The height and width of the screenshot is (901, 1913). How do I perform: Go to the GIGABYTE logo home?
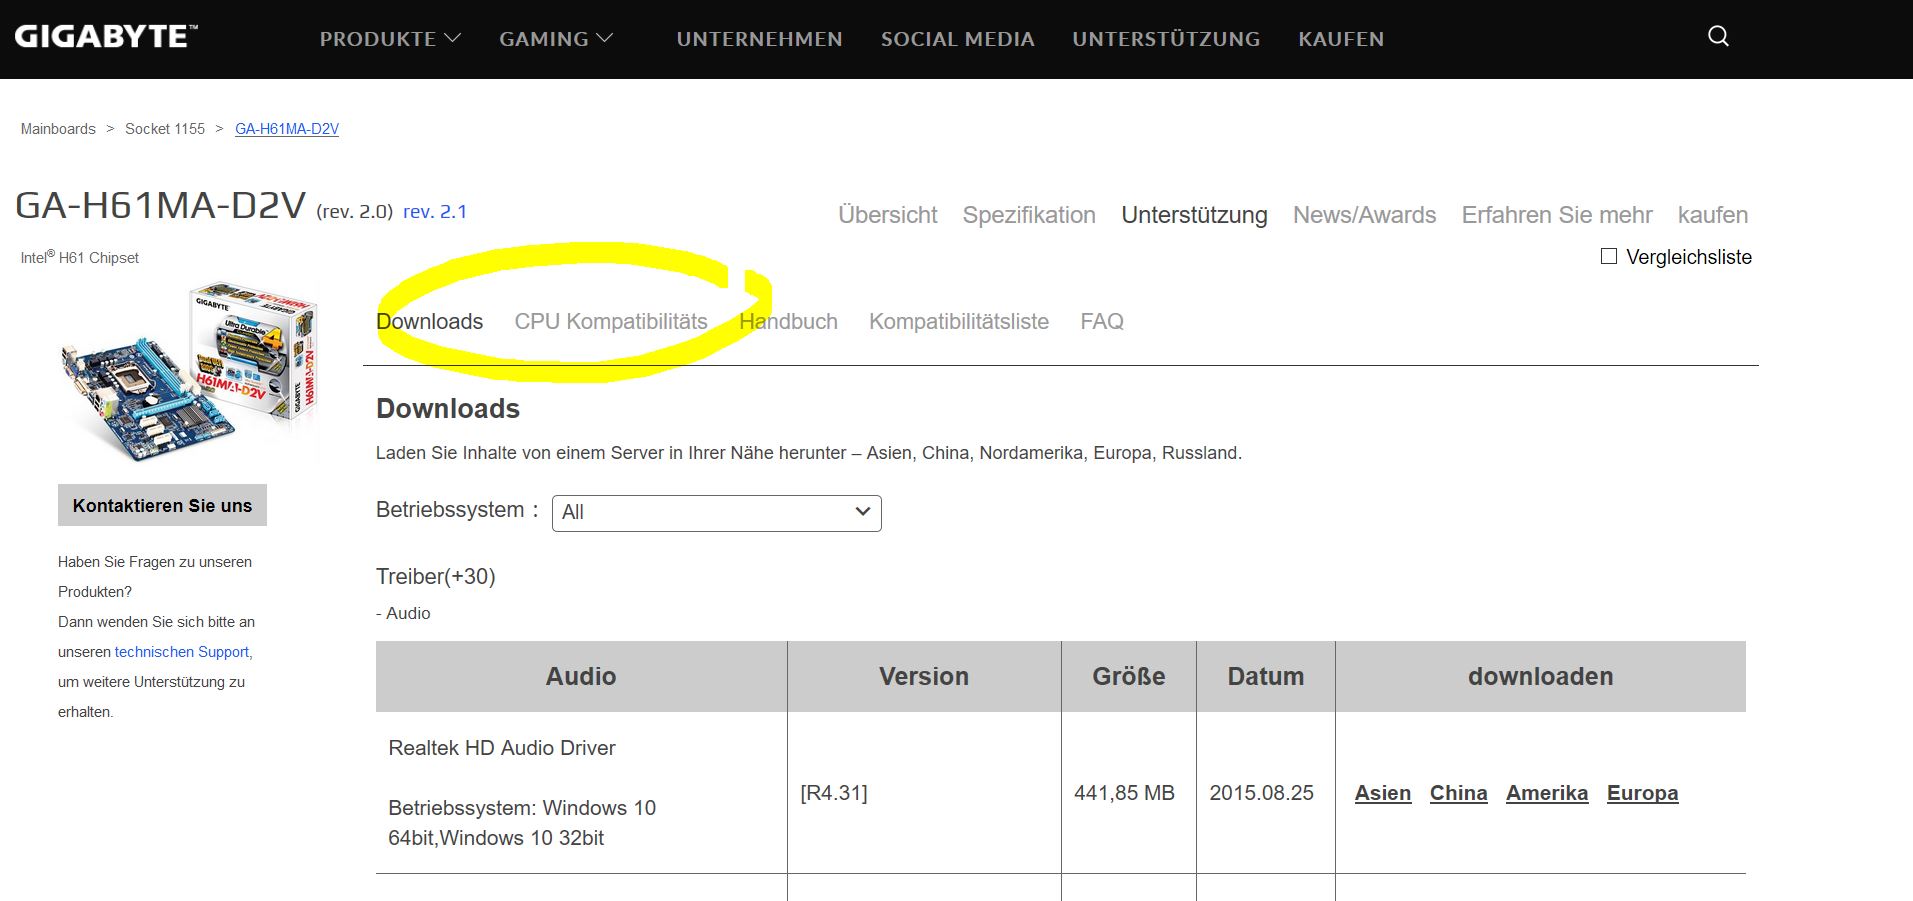(106, 37)
